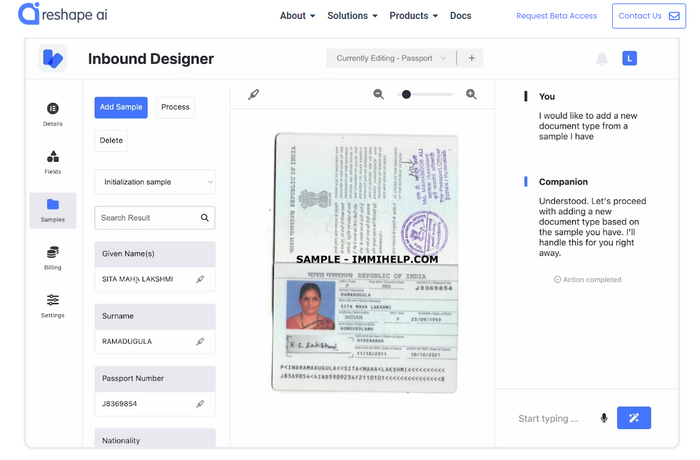The image size is (700, 460).
Task: Expand the About menu
Action: (297, 16)
